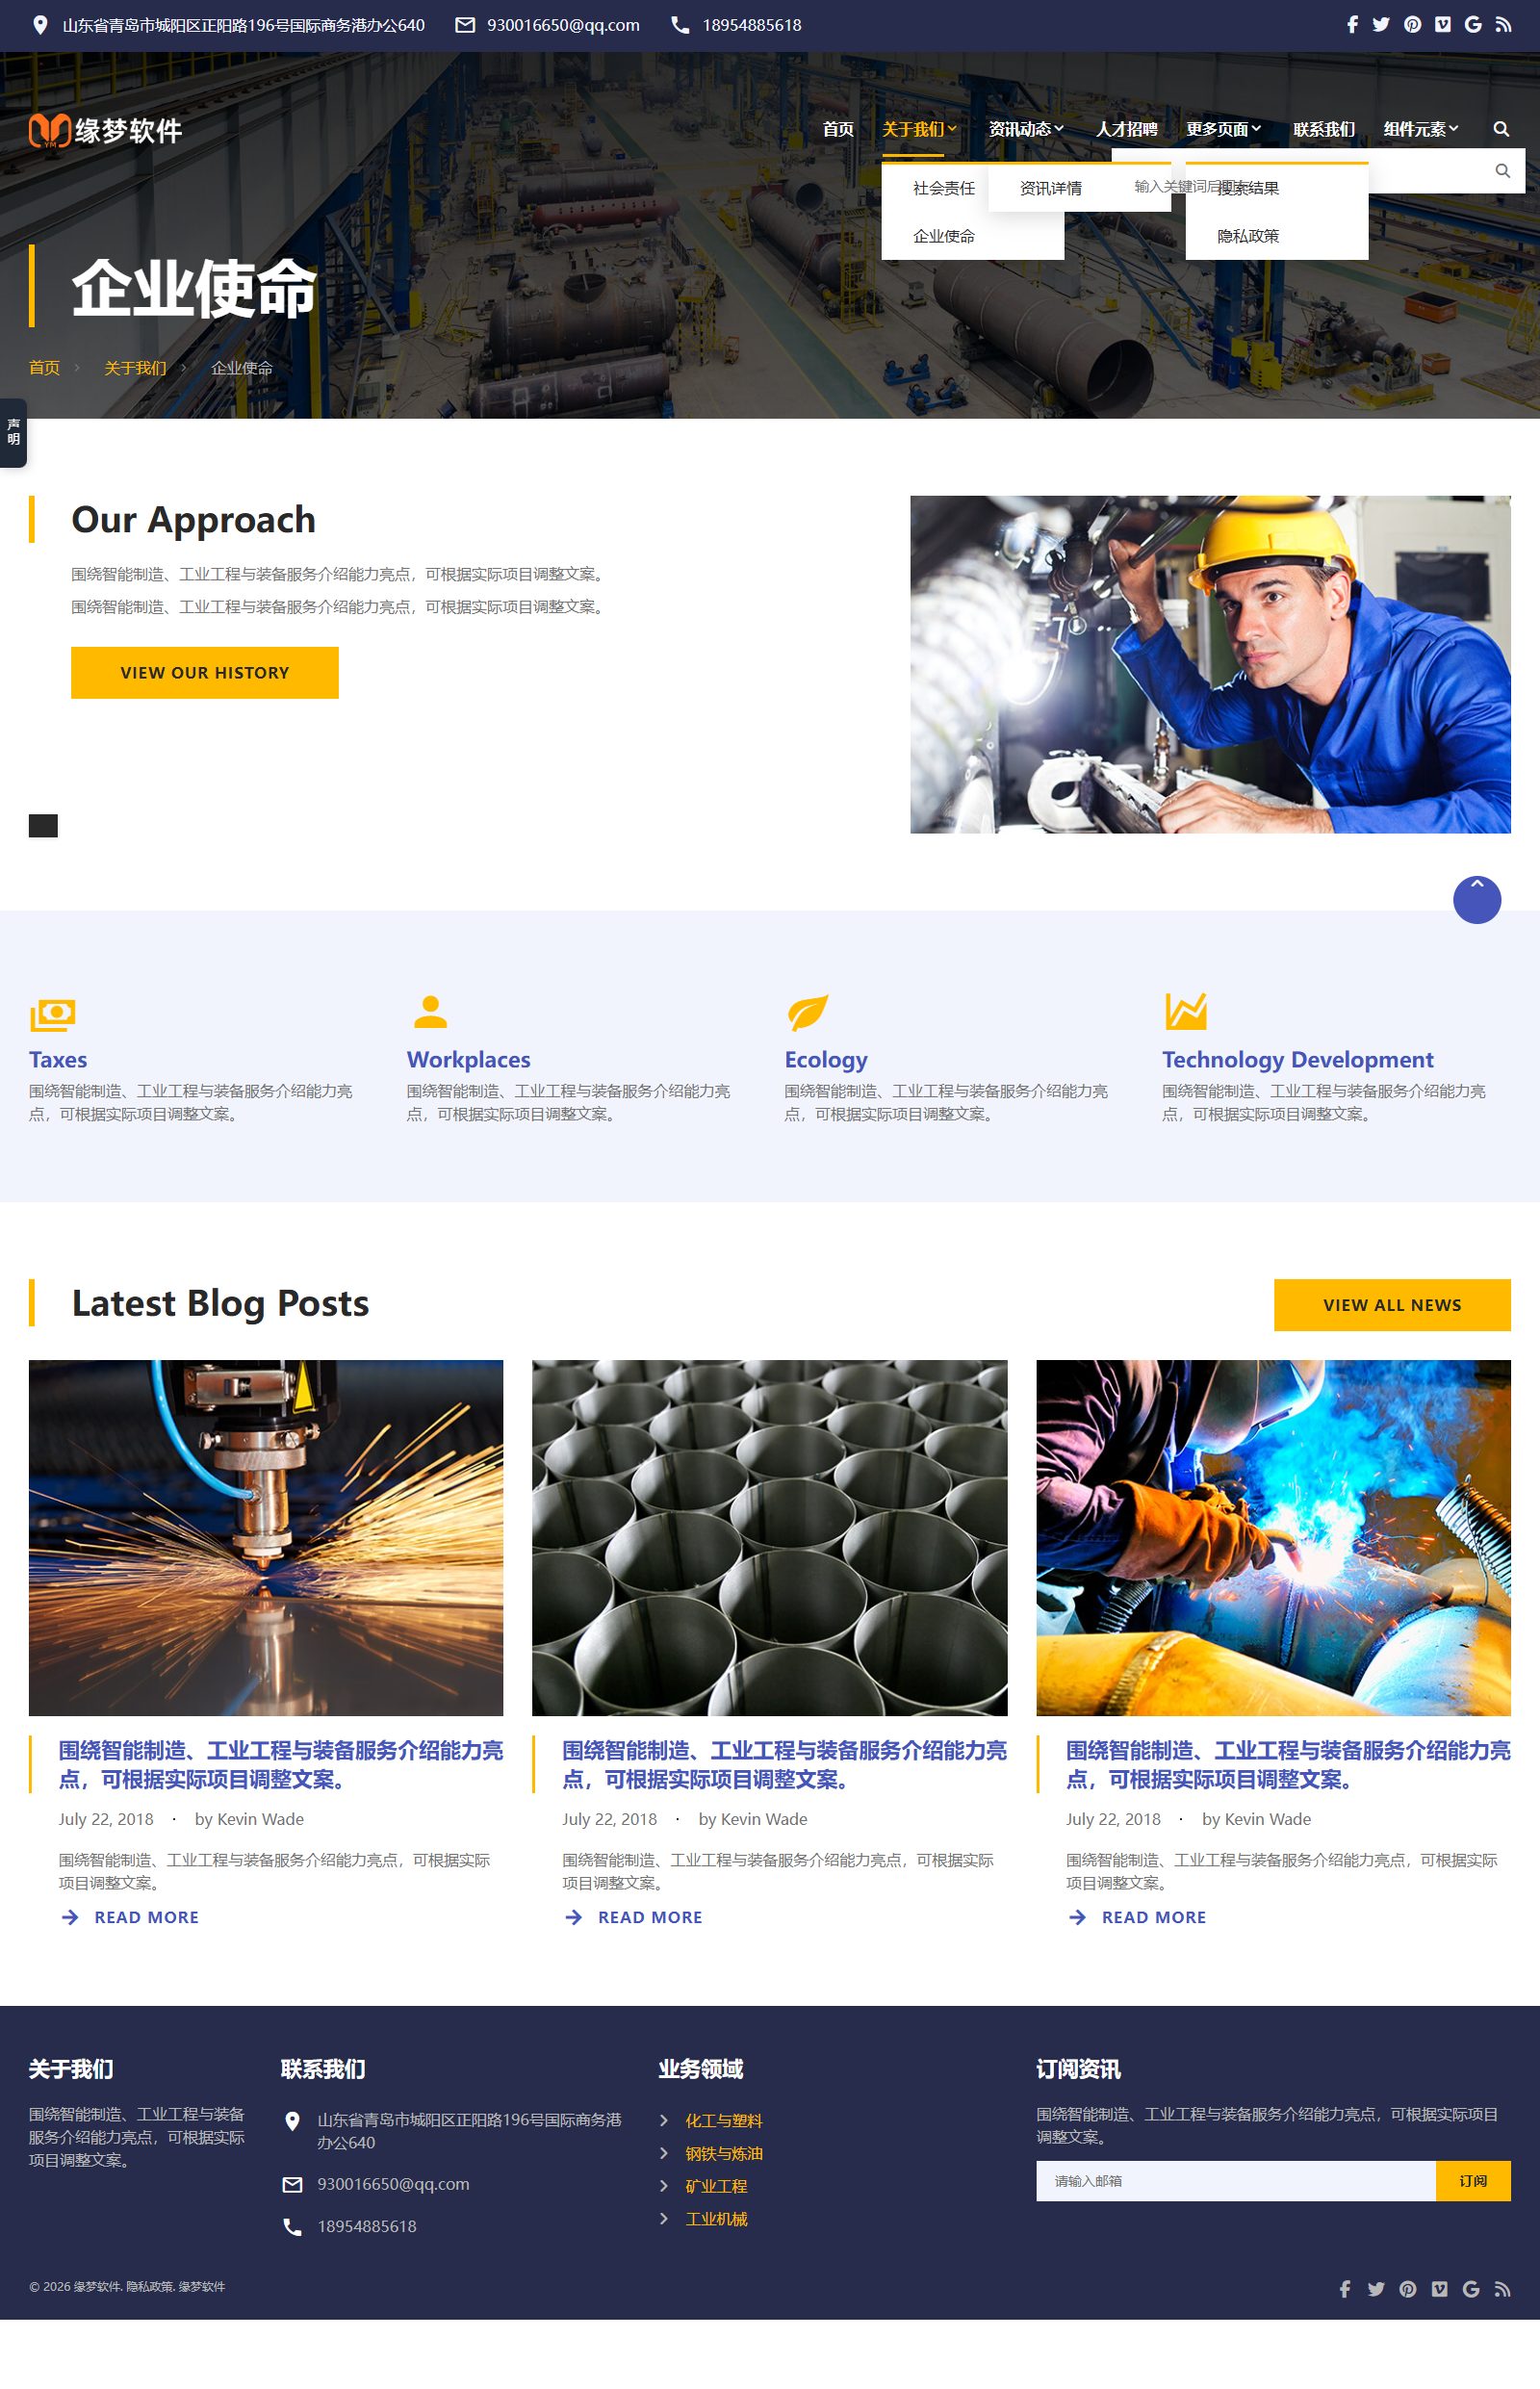1540x2389 pixels.
Task: Click the Google icon in top bar
Action: coord(1473,25)
